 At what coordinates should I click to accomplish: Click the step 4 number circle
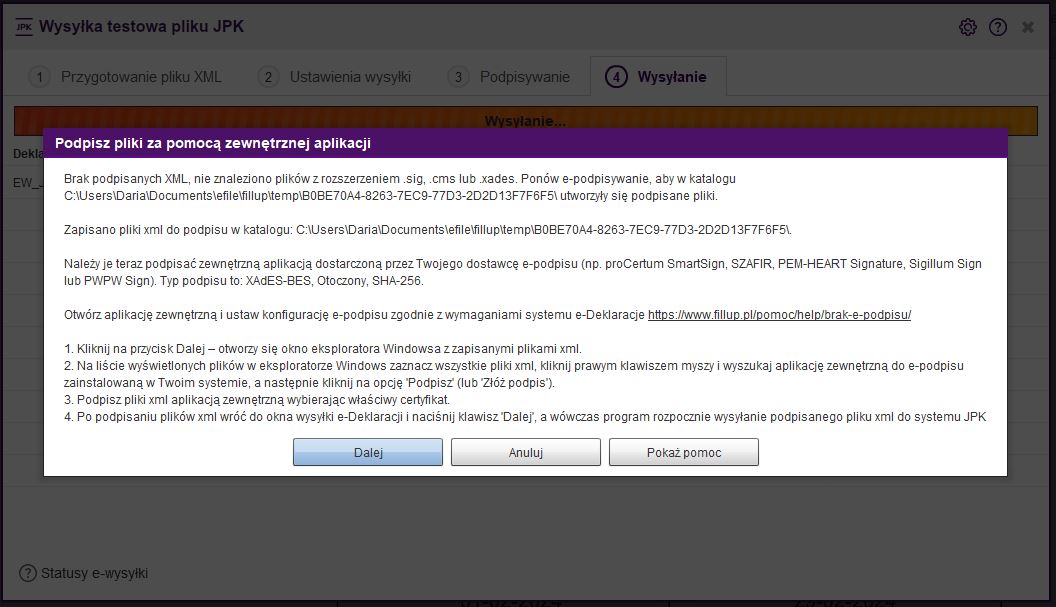[616, 77]
